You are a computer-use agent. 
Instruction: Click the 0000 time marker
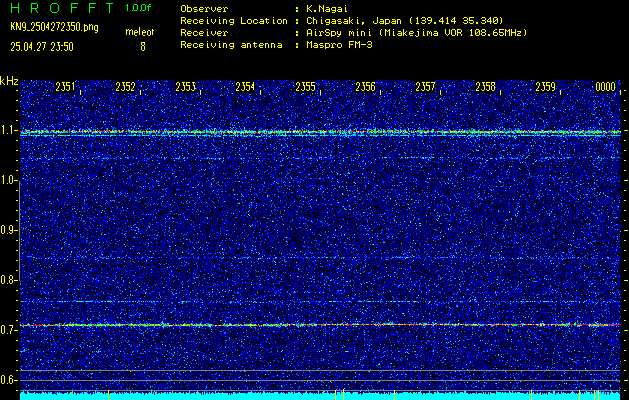[x=605, y=87]
